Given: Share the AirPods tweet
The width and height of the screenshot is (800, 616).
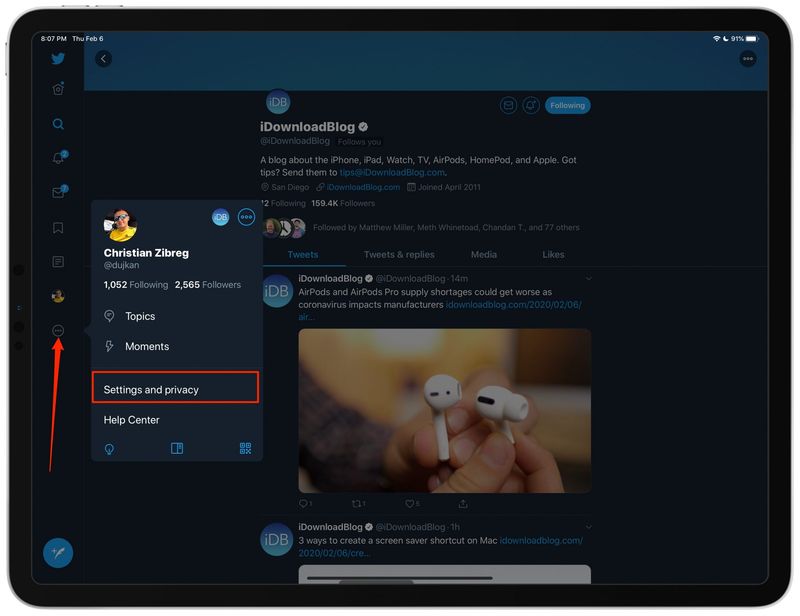Looking at the screenshot, I should [463, 504].
